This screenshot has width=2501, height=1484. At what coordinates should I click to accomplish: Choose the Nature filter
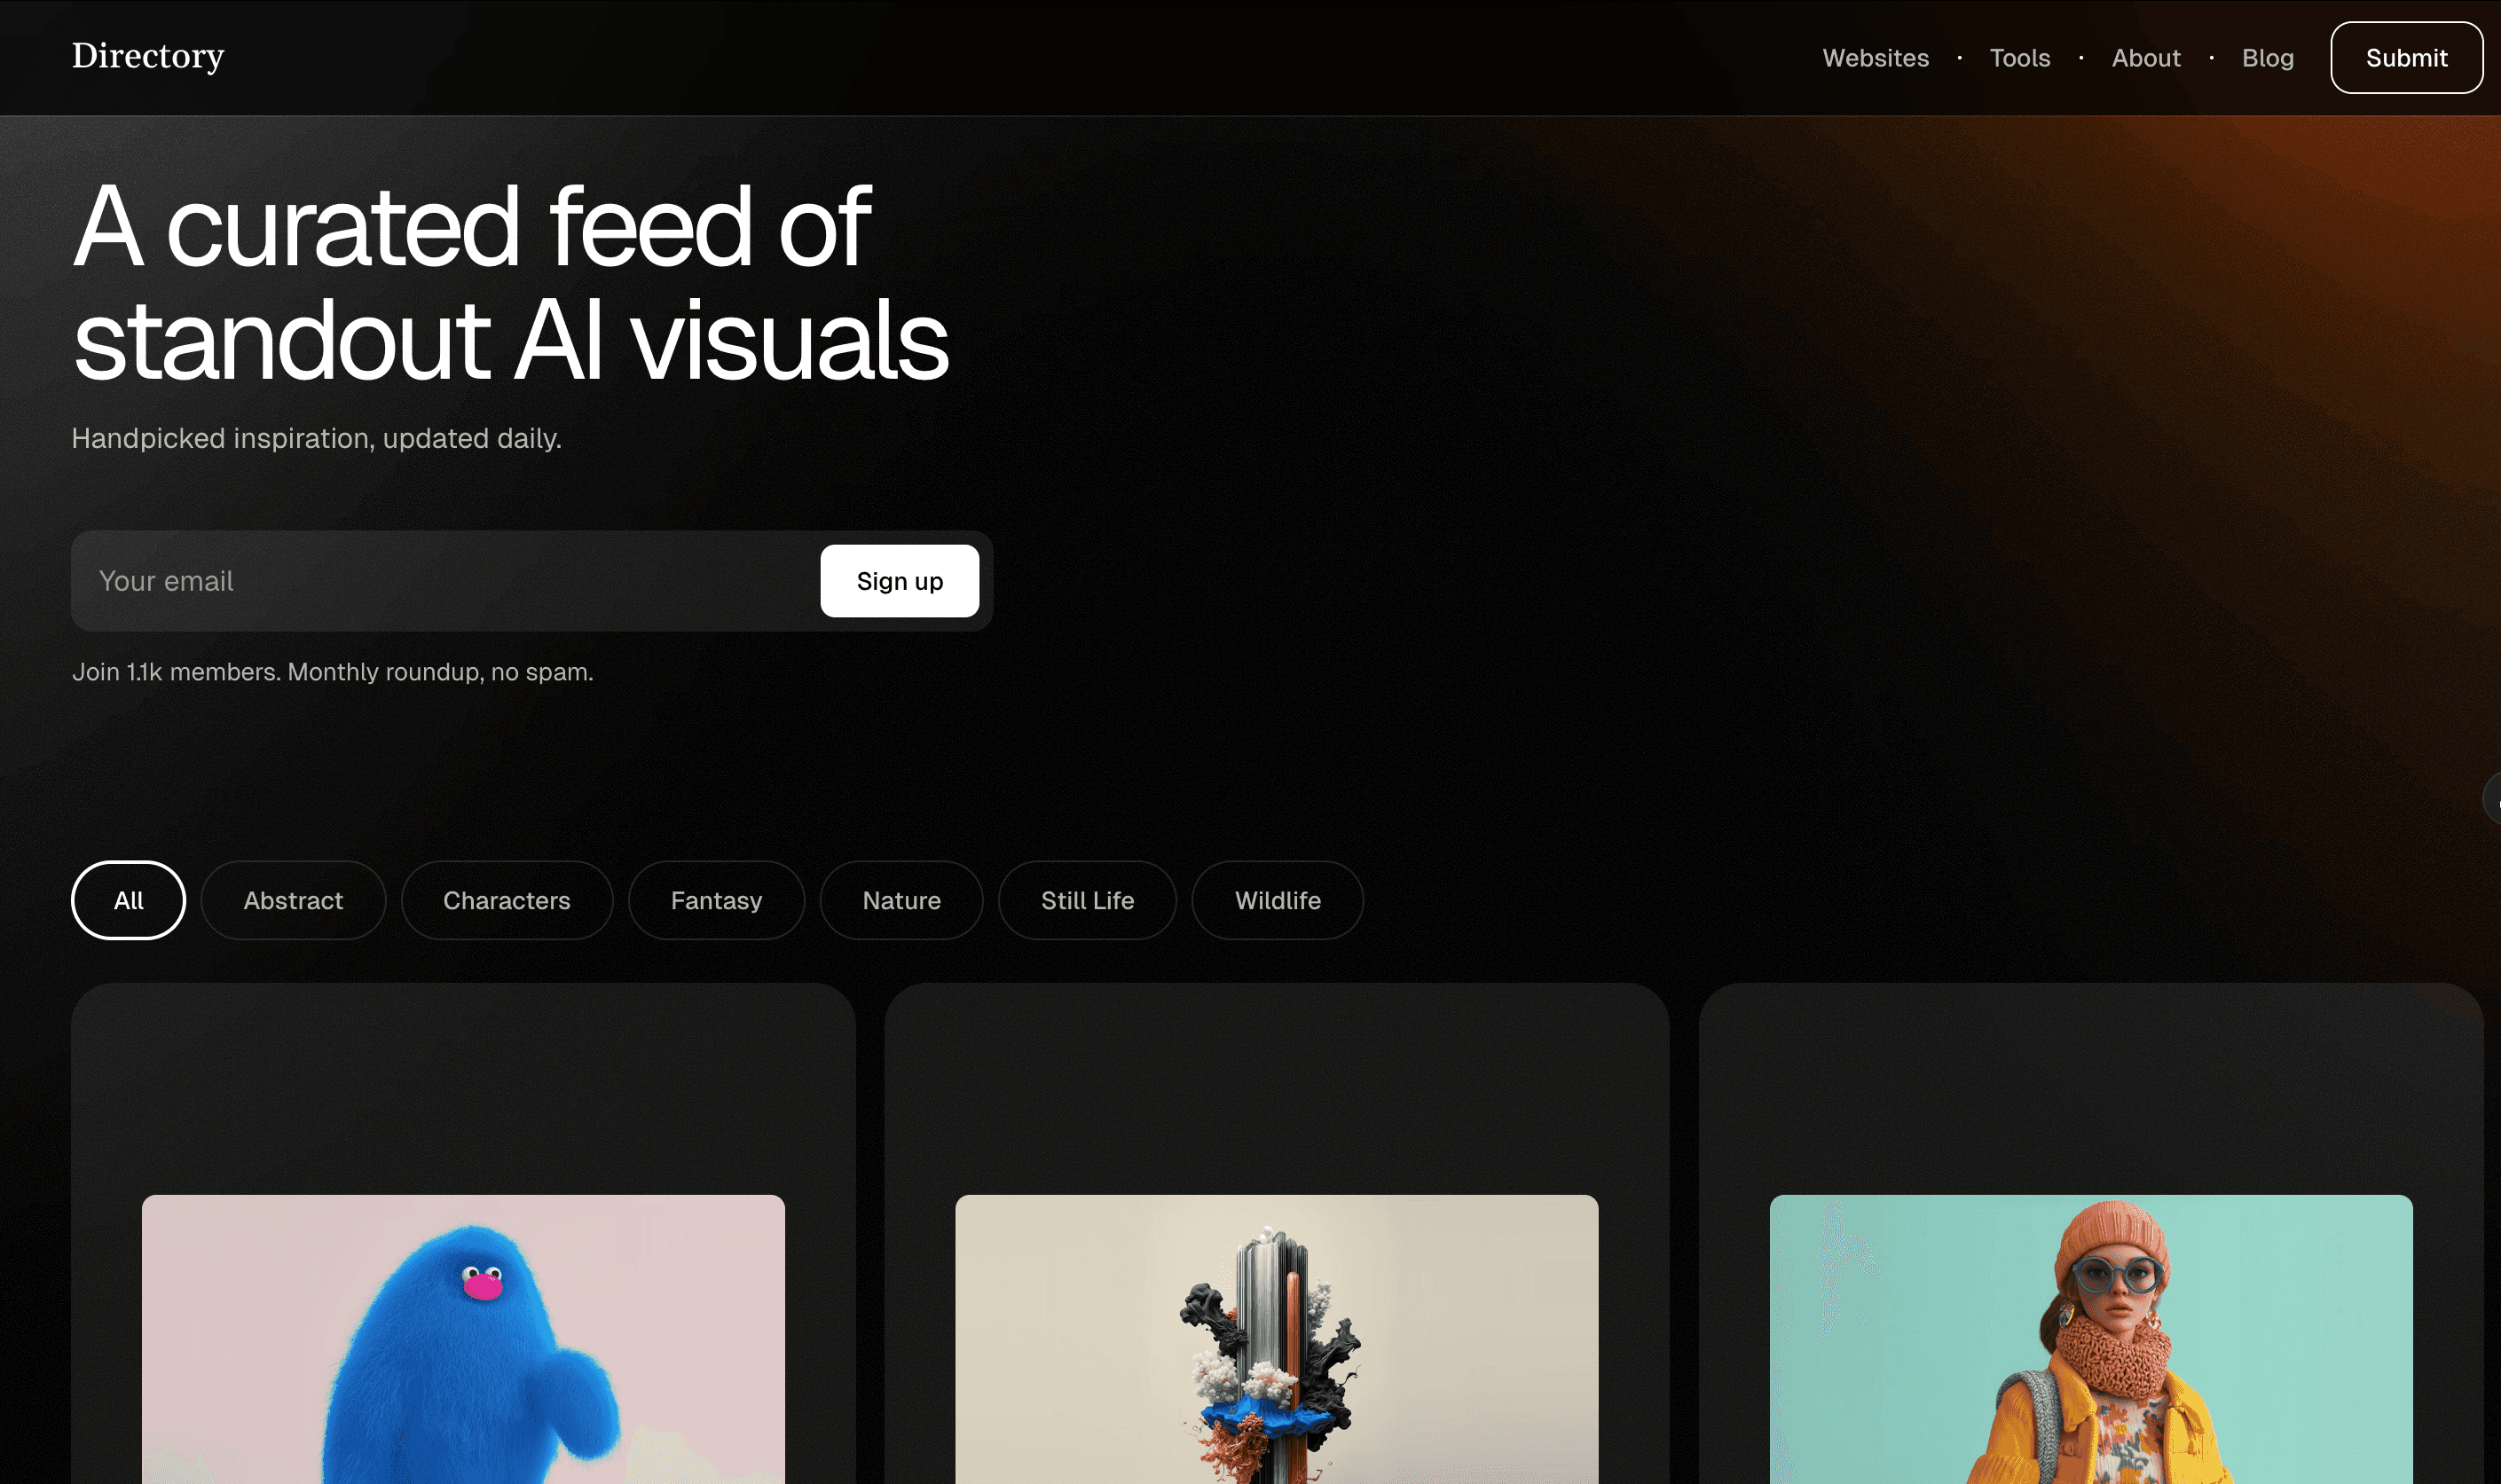[901, 900]
